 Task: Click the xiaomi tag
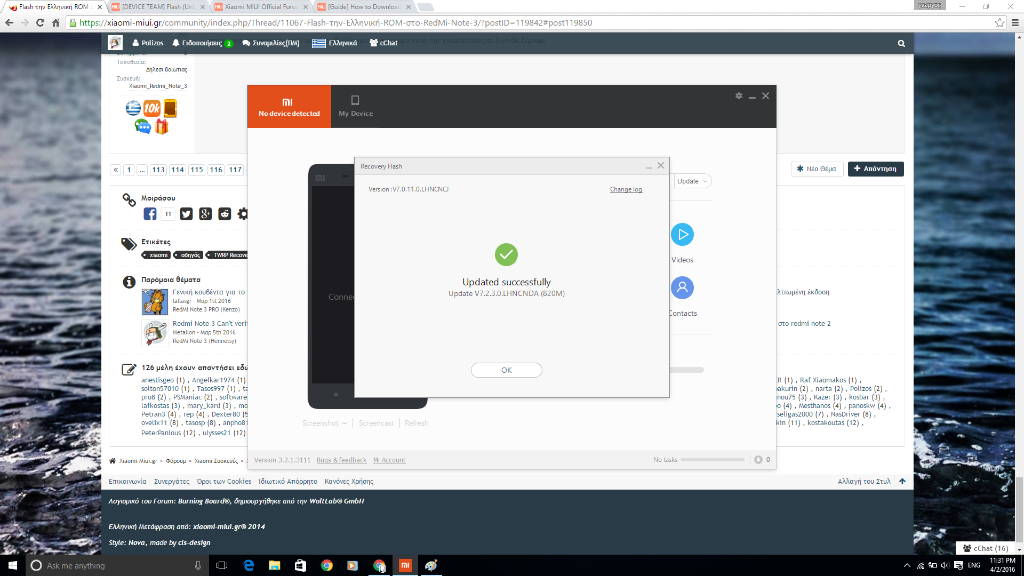[156, 255]
